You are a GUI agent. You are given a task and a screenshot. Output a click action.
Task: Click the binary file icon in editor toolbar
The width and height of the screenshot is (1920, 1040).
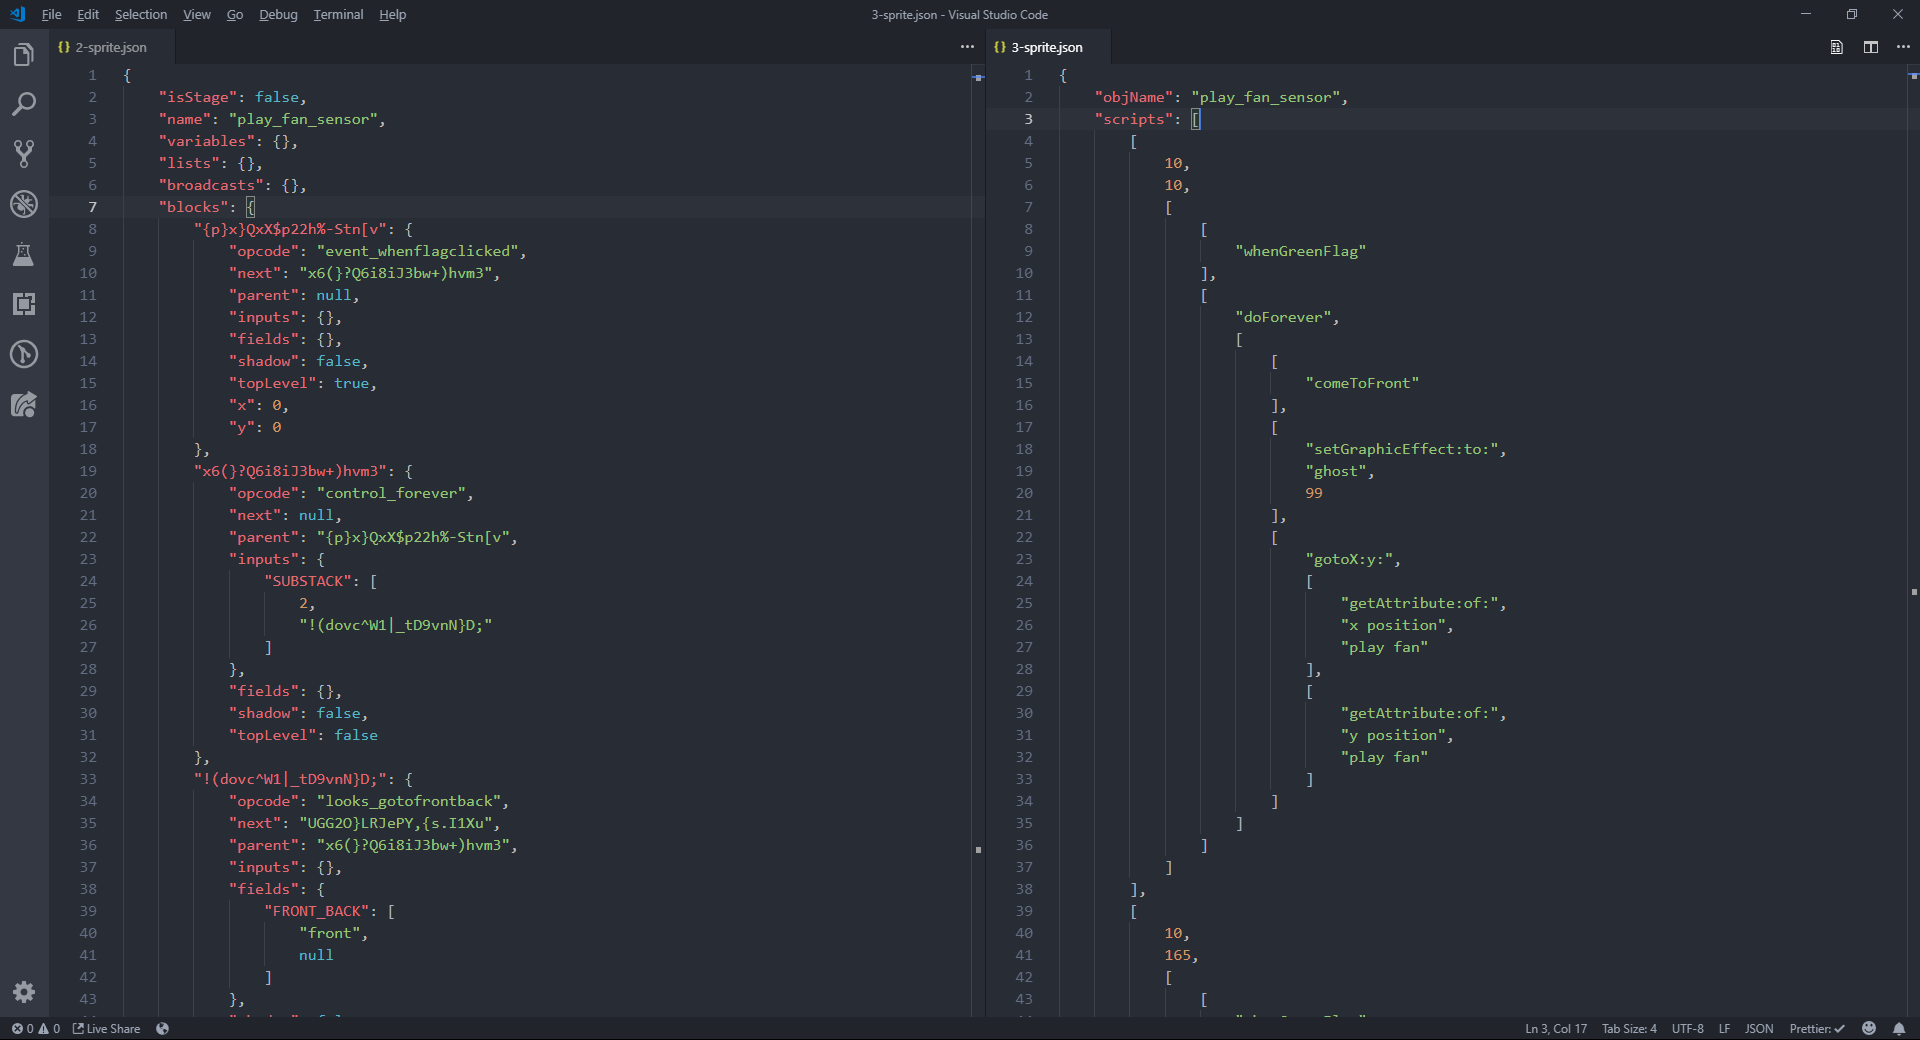tap(1836, 47)
